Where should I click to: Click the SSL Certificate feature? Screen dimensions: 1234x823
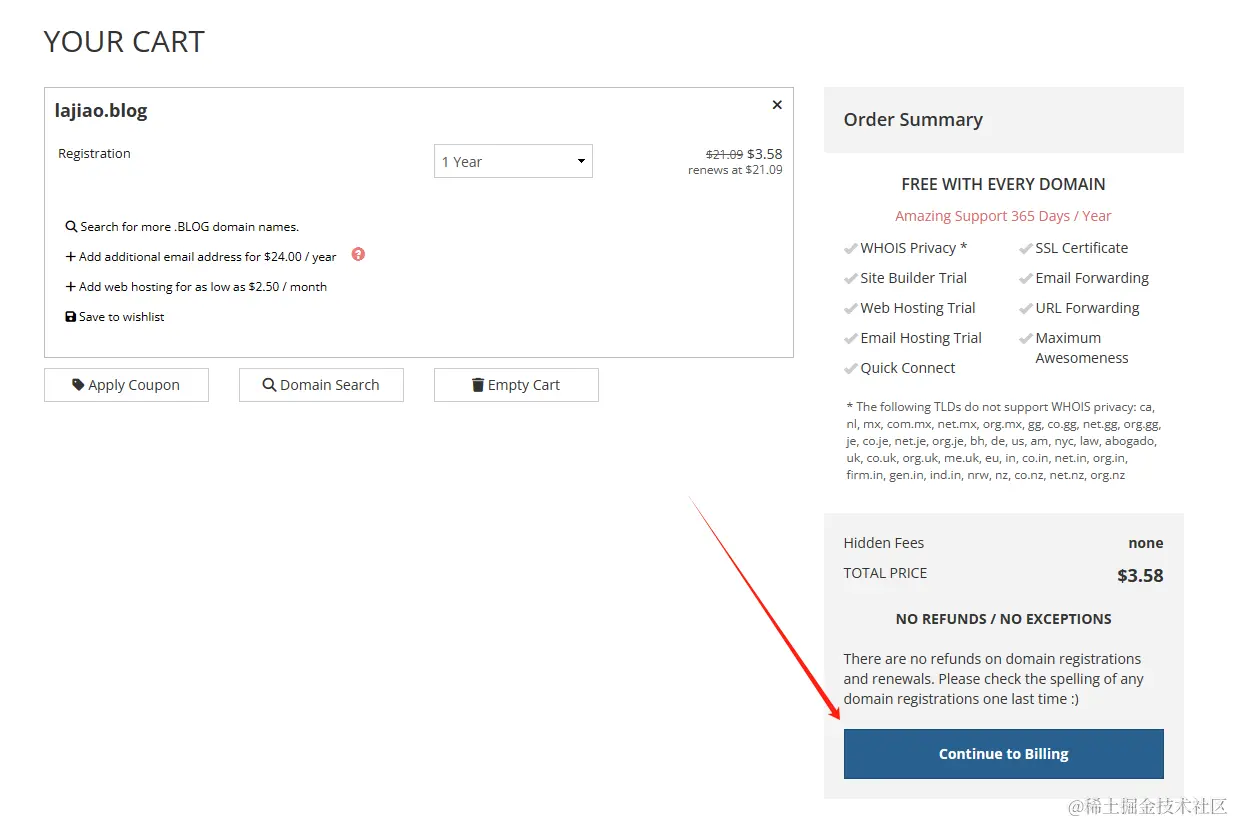(x=1082, y=248)
